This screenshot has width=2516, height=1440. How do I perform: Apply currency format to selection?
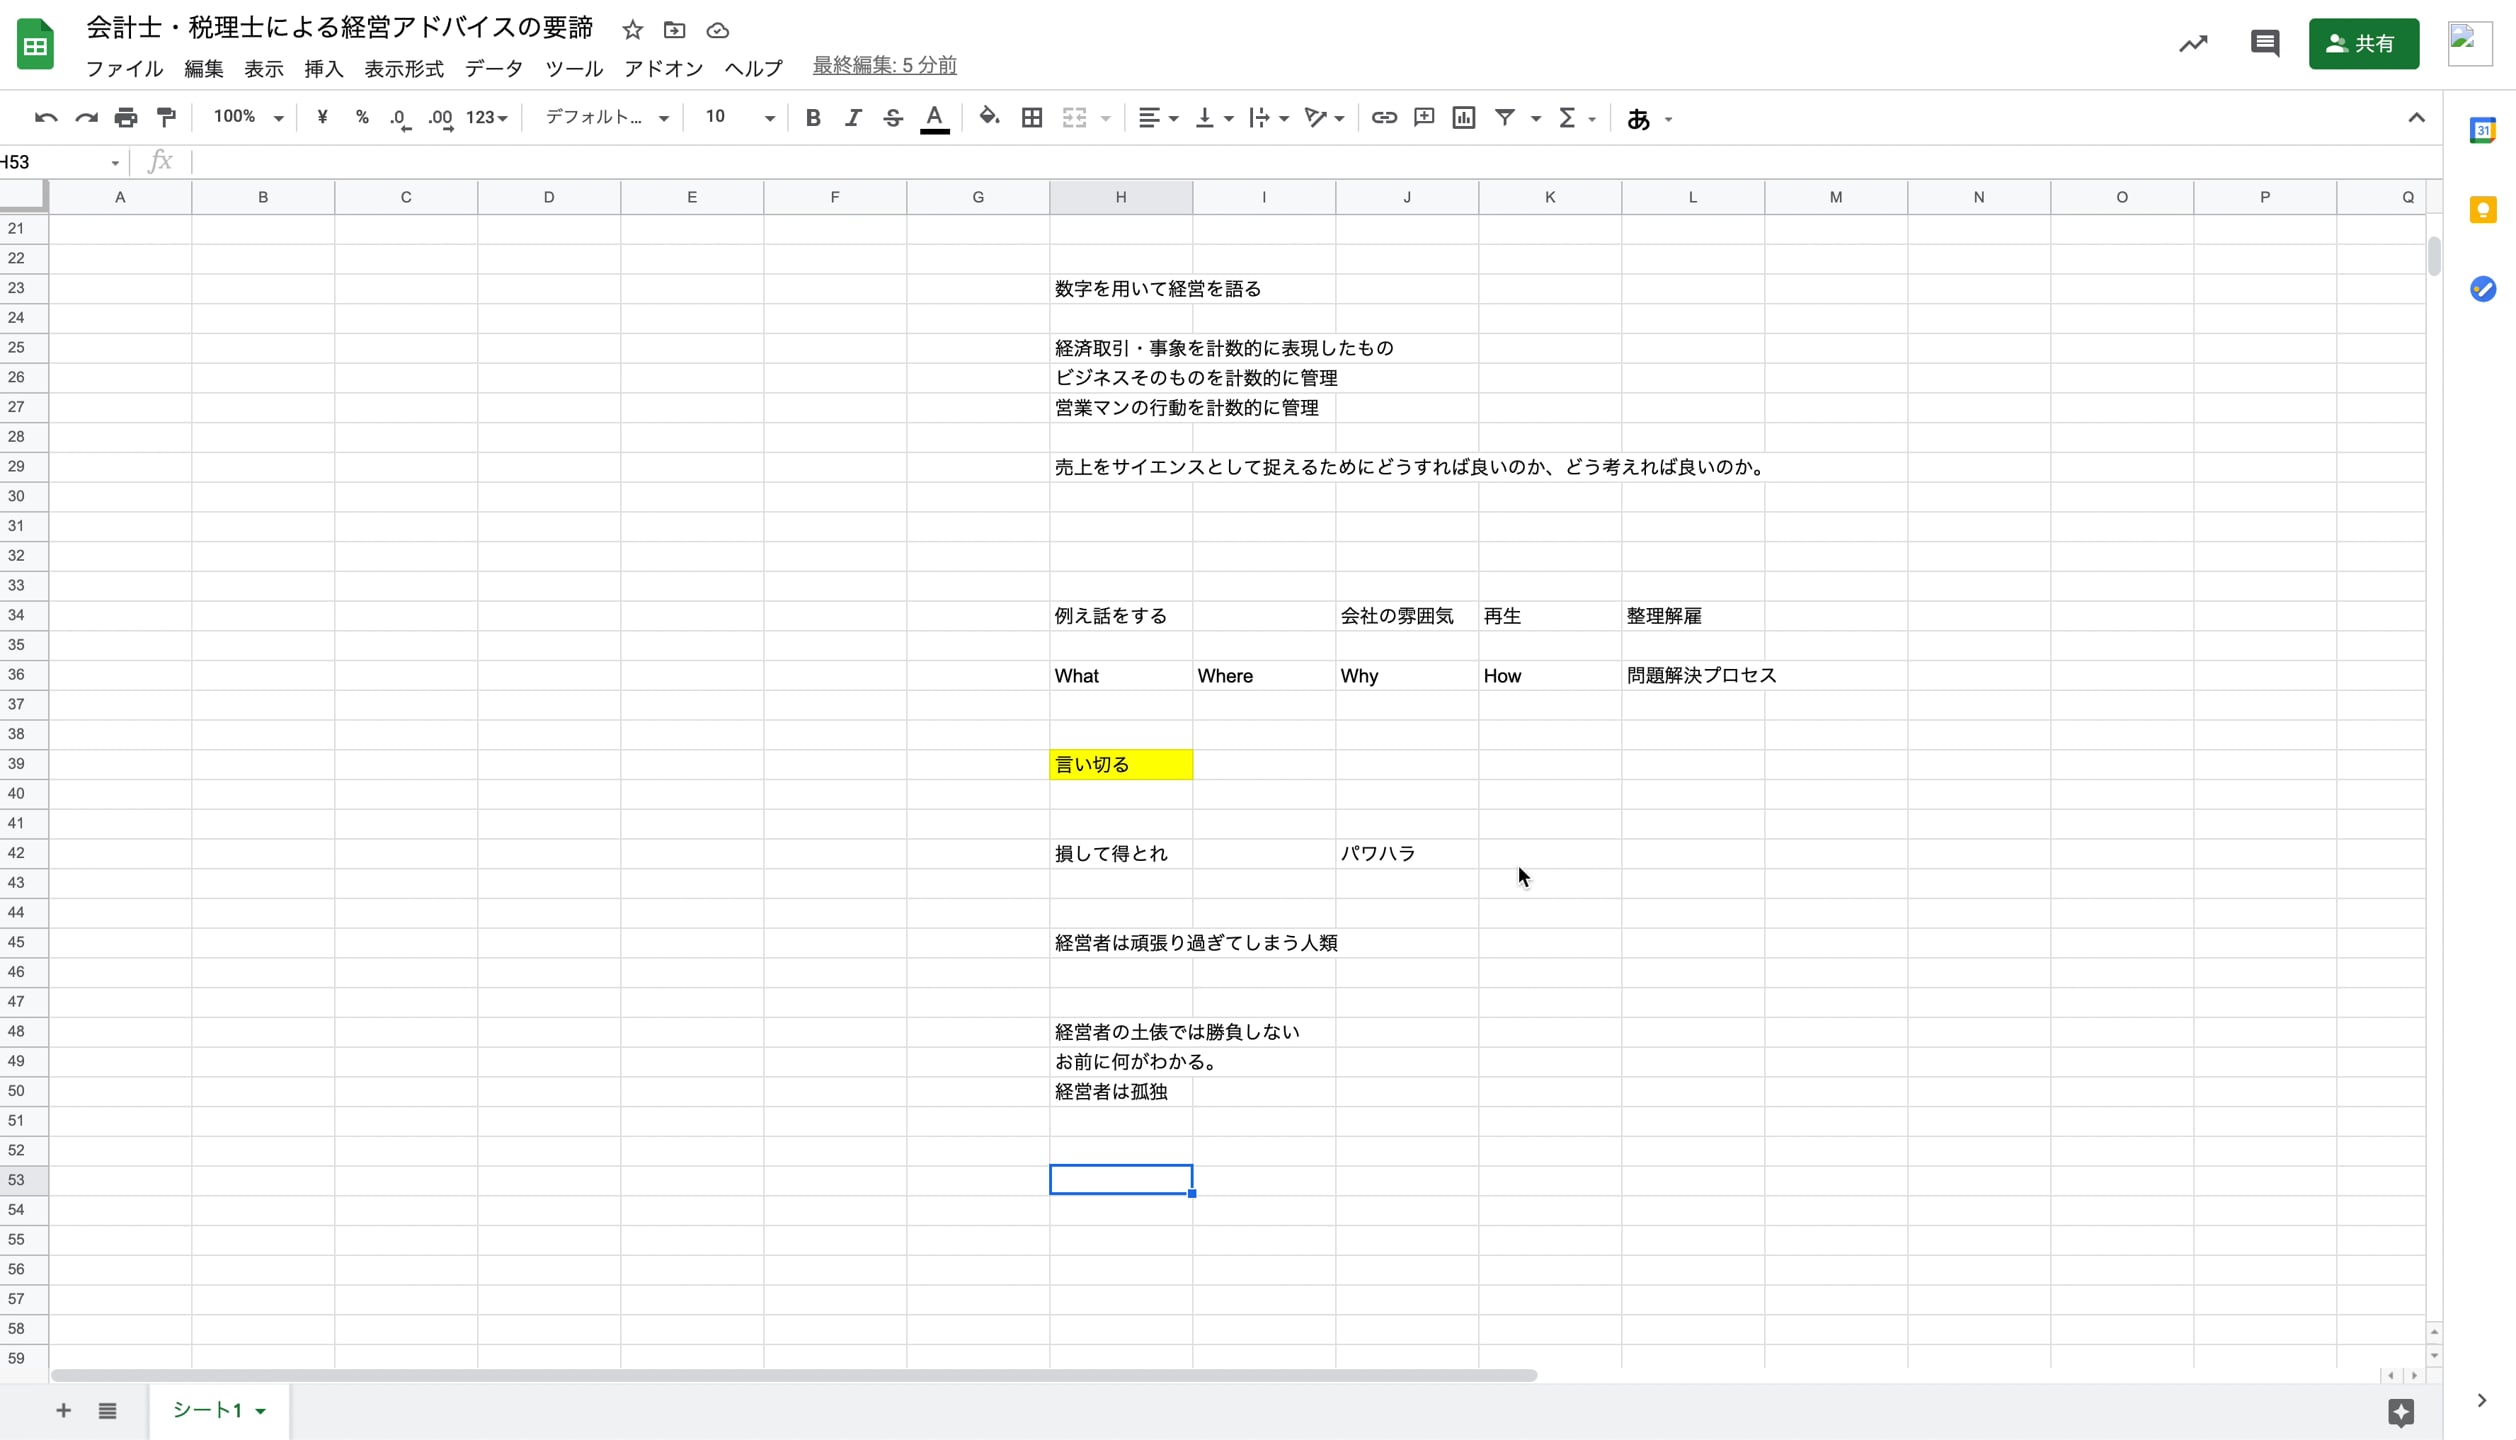pos(321,117)
